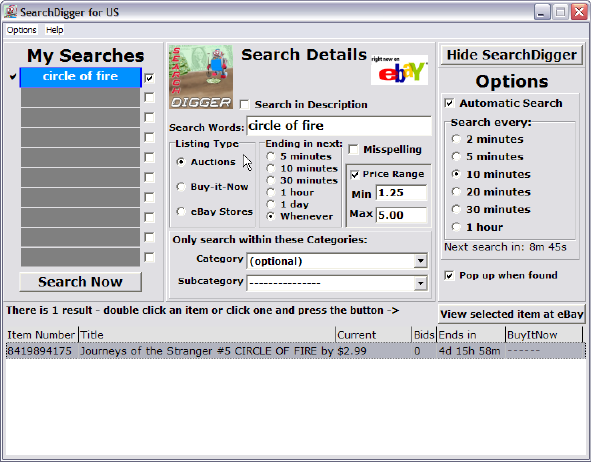The image size is (591, 462).
Task: Choose ending in next 1 day
Action: click(x=271, y=204)
